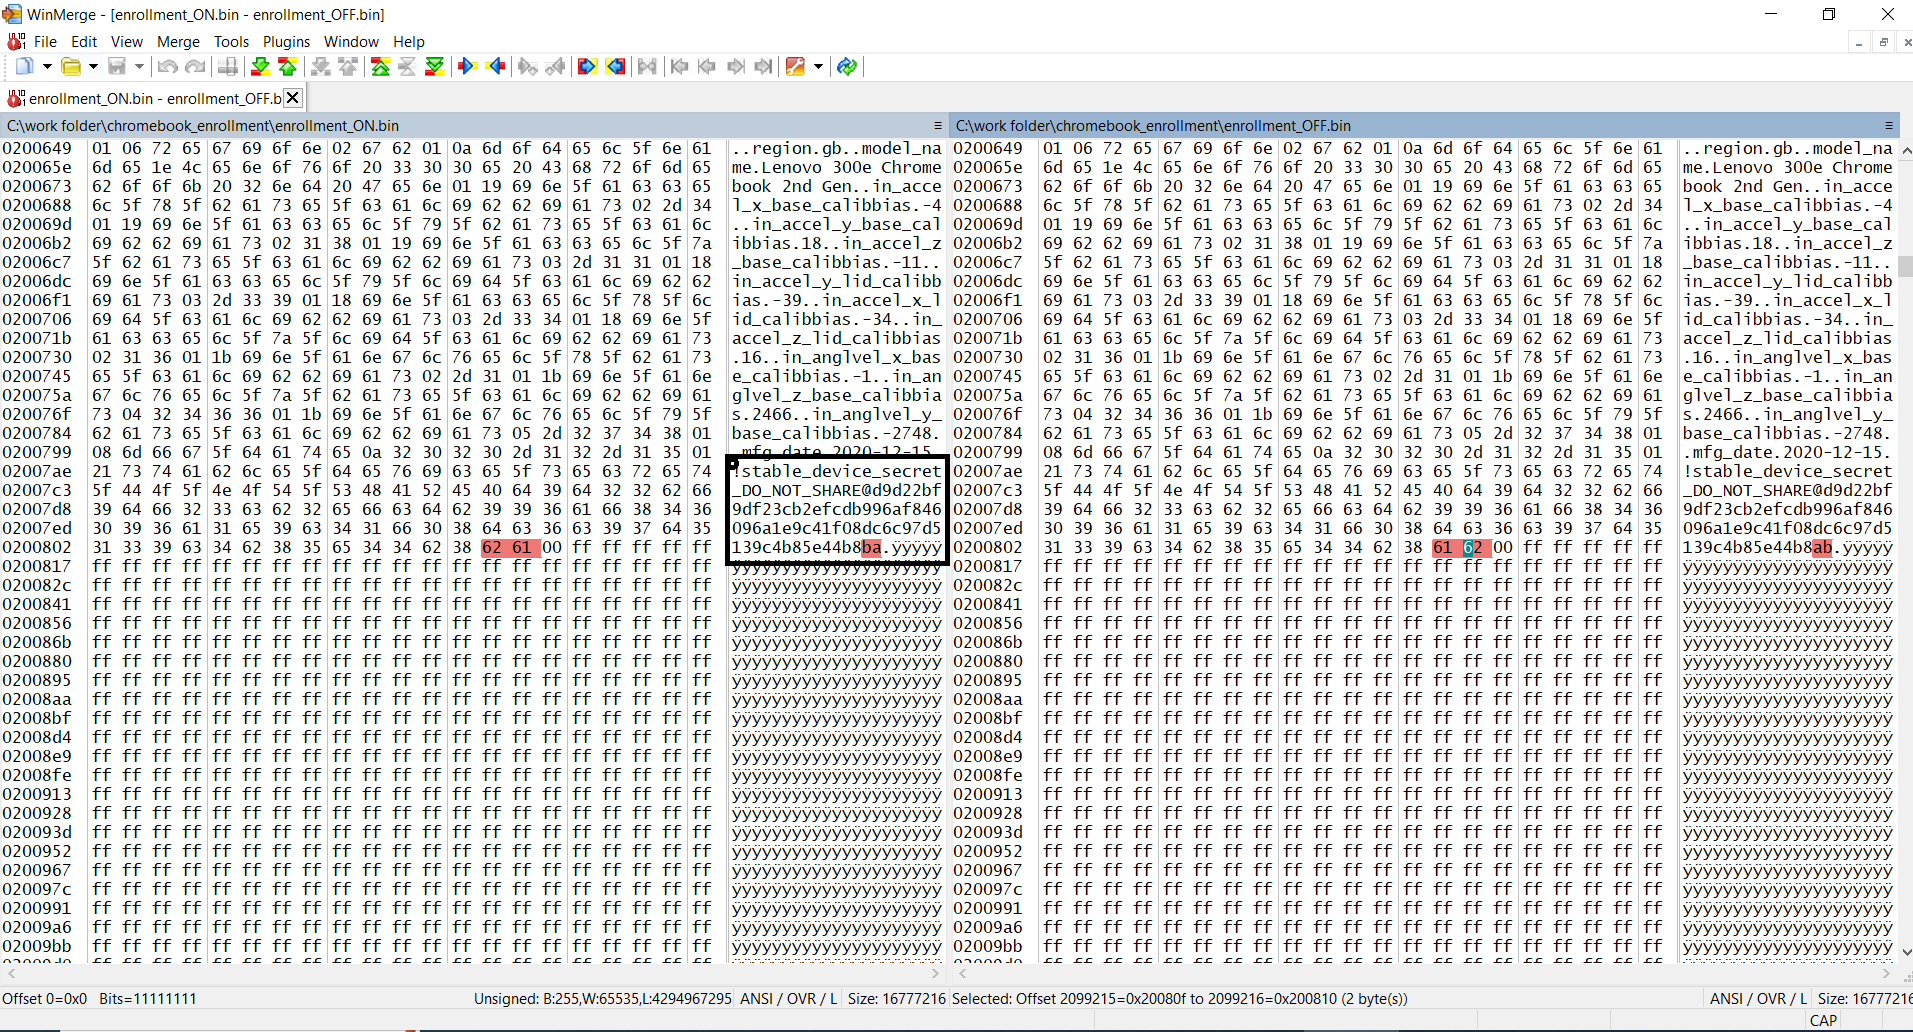Click 'Selected: Offset 2099215' status bar text

coord(1180,999)
